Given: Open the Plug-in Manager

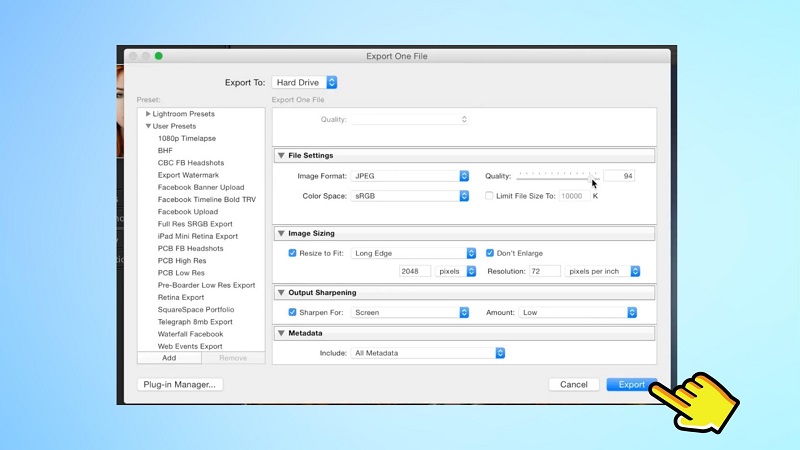Looking at the screenshot, I should (179, 384).
